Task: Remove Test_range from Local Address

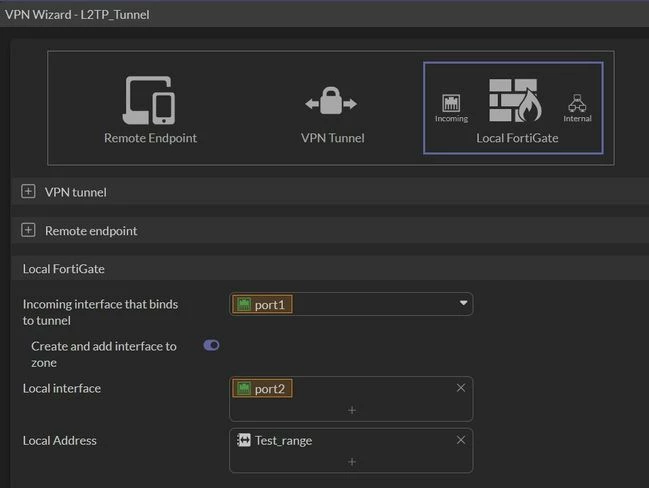Action: click(461, 440)
